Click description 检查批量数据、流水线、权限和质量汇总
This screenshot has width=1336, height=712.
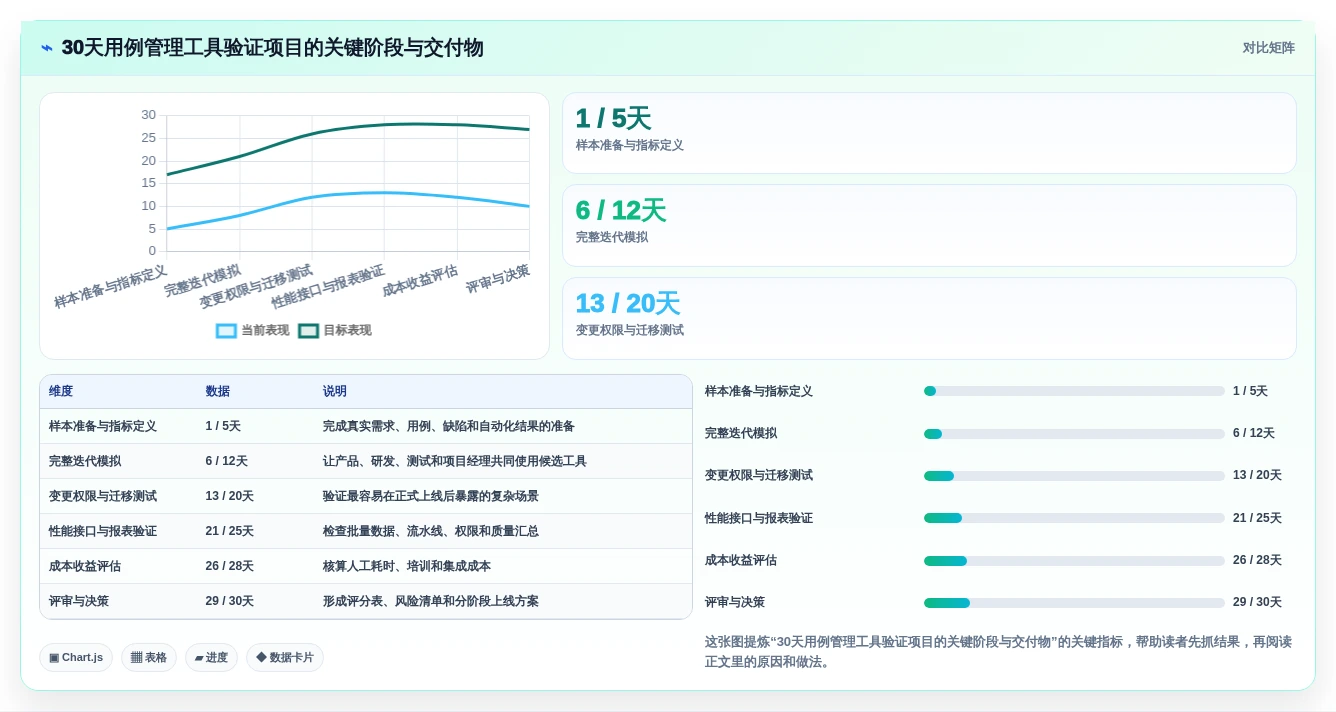click(x=431, y=531)
